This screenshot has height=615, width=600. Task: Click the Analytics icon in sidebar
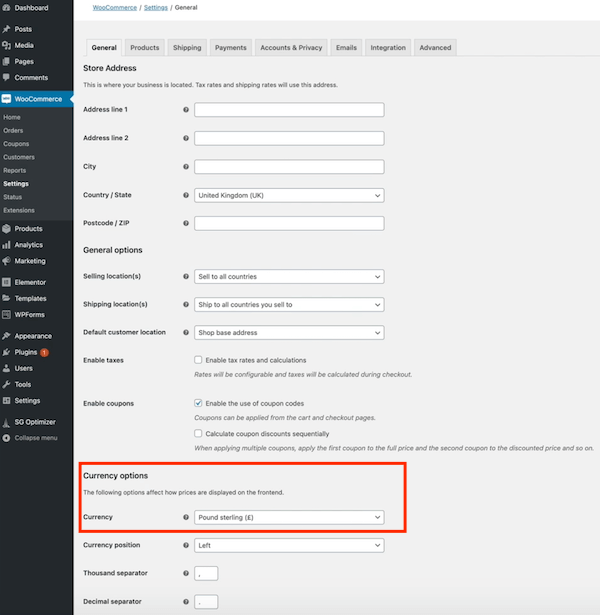click(7, 244)
